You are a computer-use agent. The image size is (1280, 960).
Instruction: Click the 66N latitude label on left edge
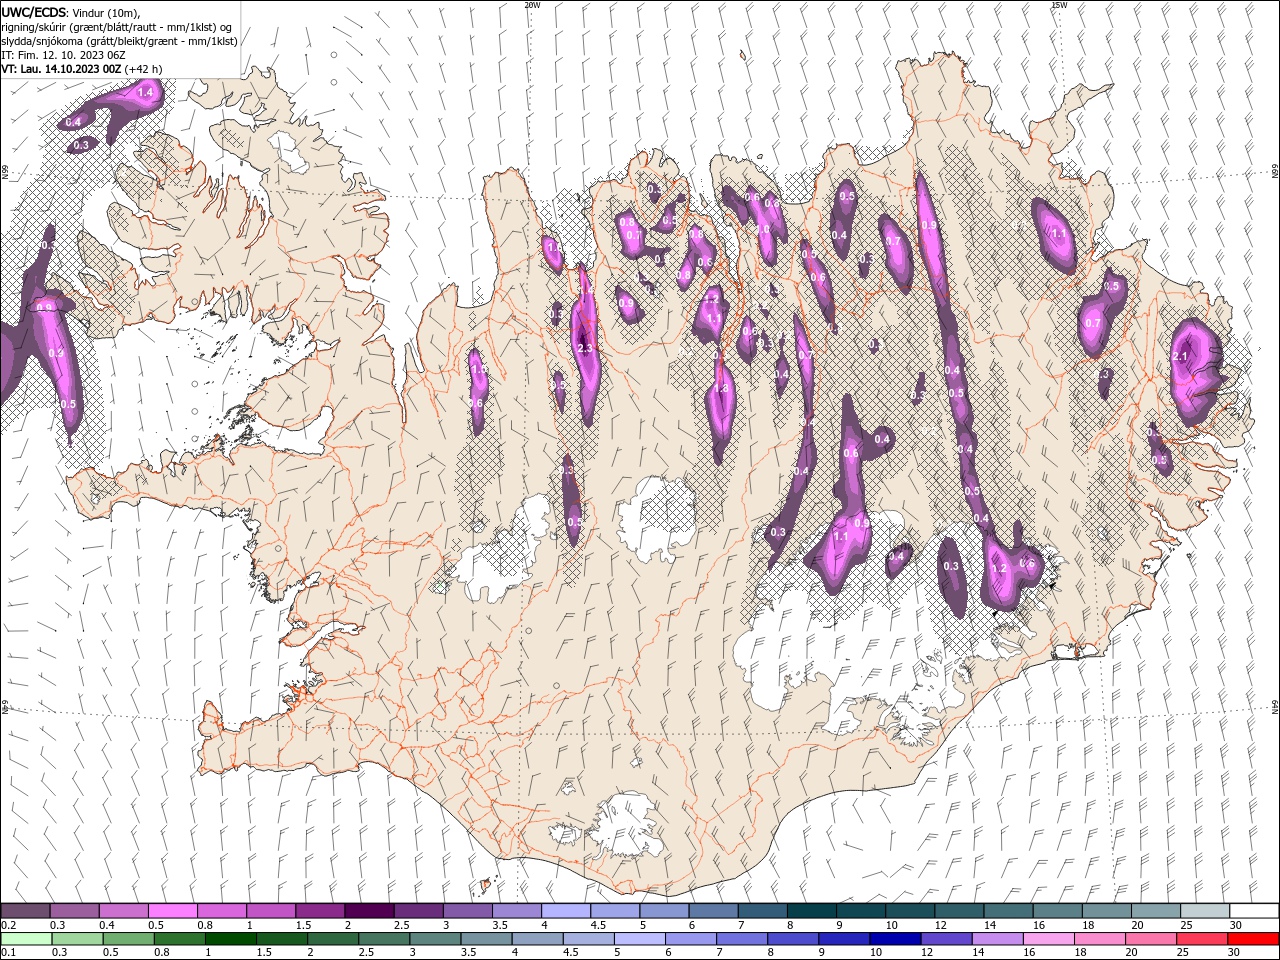pos(4,173)
